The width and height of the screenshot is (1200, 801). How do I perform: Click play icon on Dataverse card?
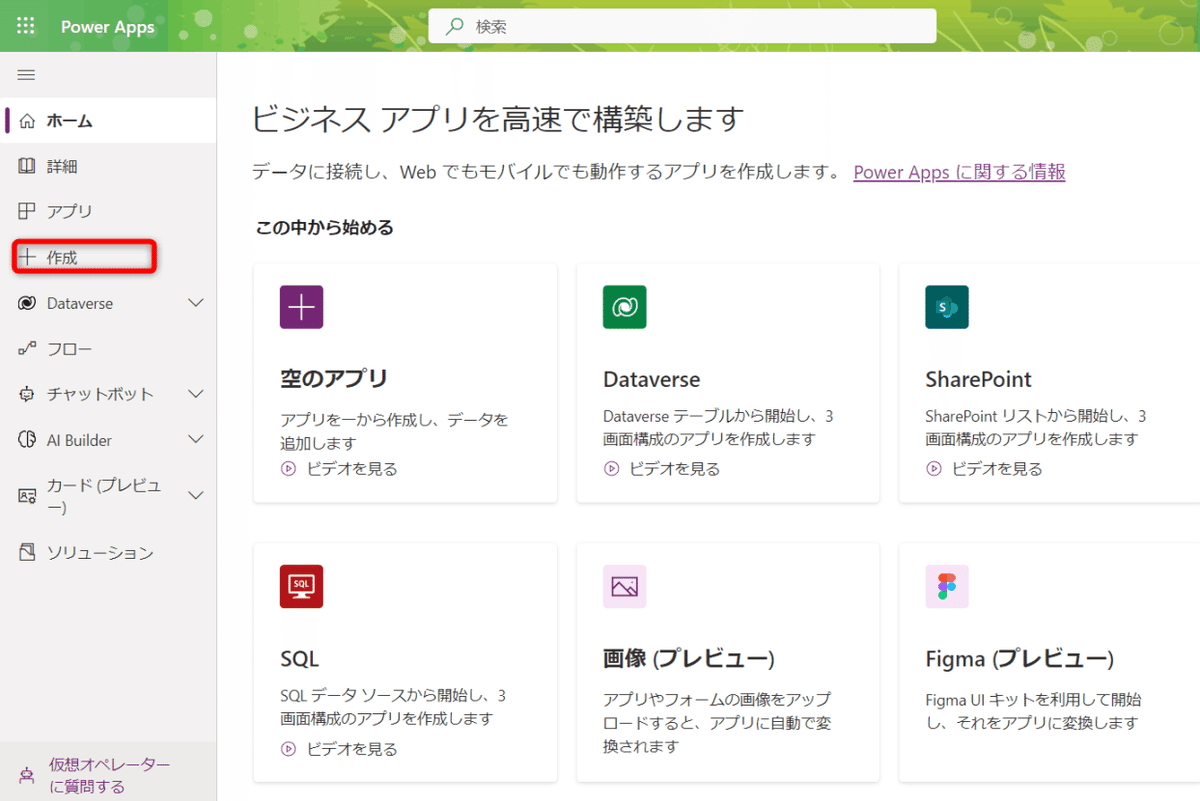coord(612,468)
